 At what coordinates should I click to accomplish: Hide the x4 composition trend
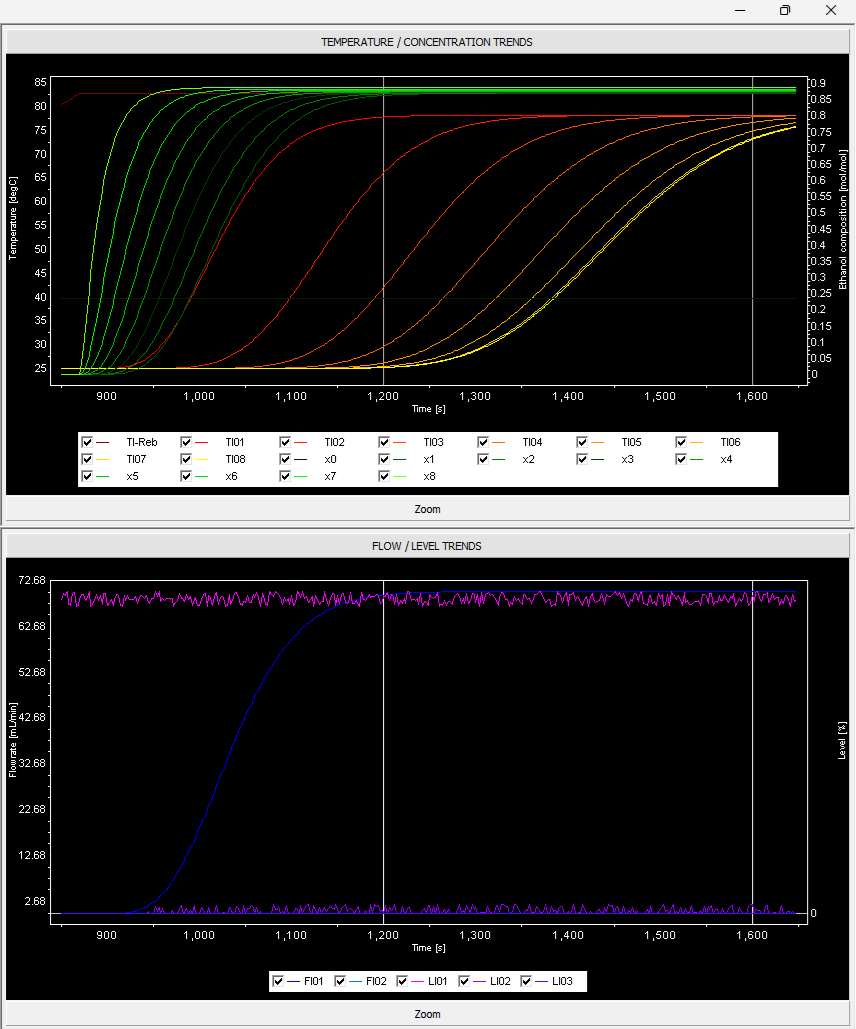click(682, 459)
